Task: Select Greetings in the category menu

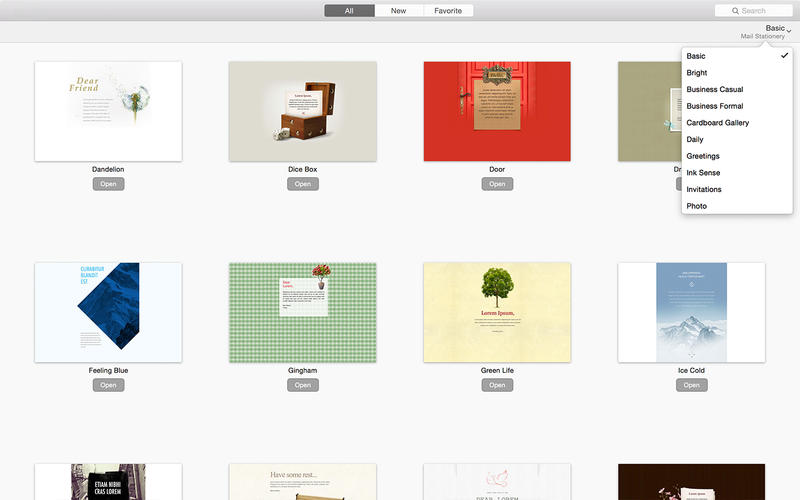Action: point(737,156)
